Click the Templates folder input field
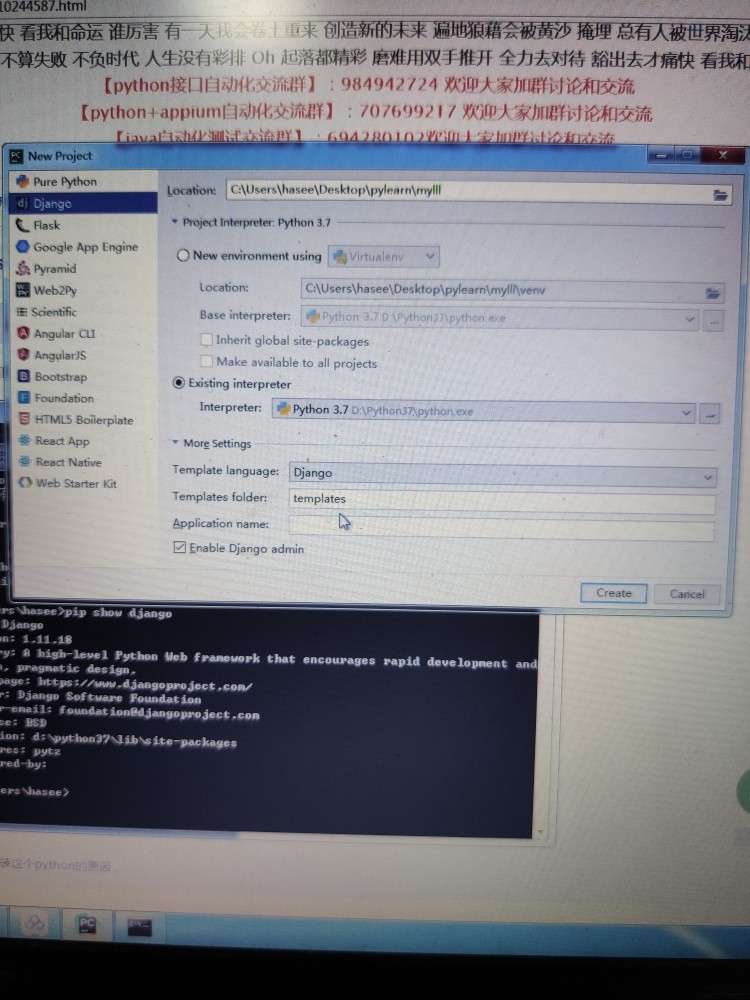The width and height of the screenshot is (750, 1000). click(x=503, y=501)
